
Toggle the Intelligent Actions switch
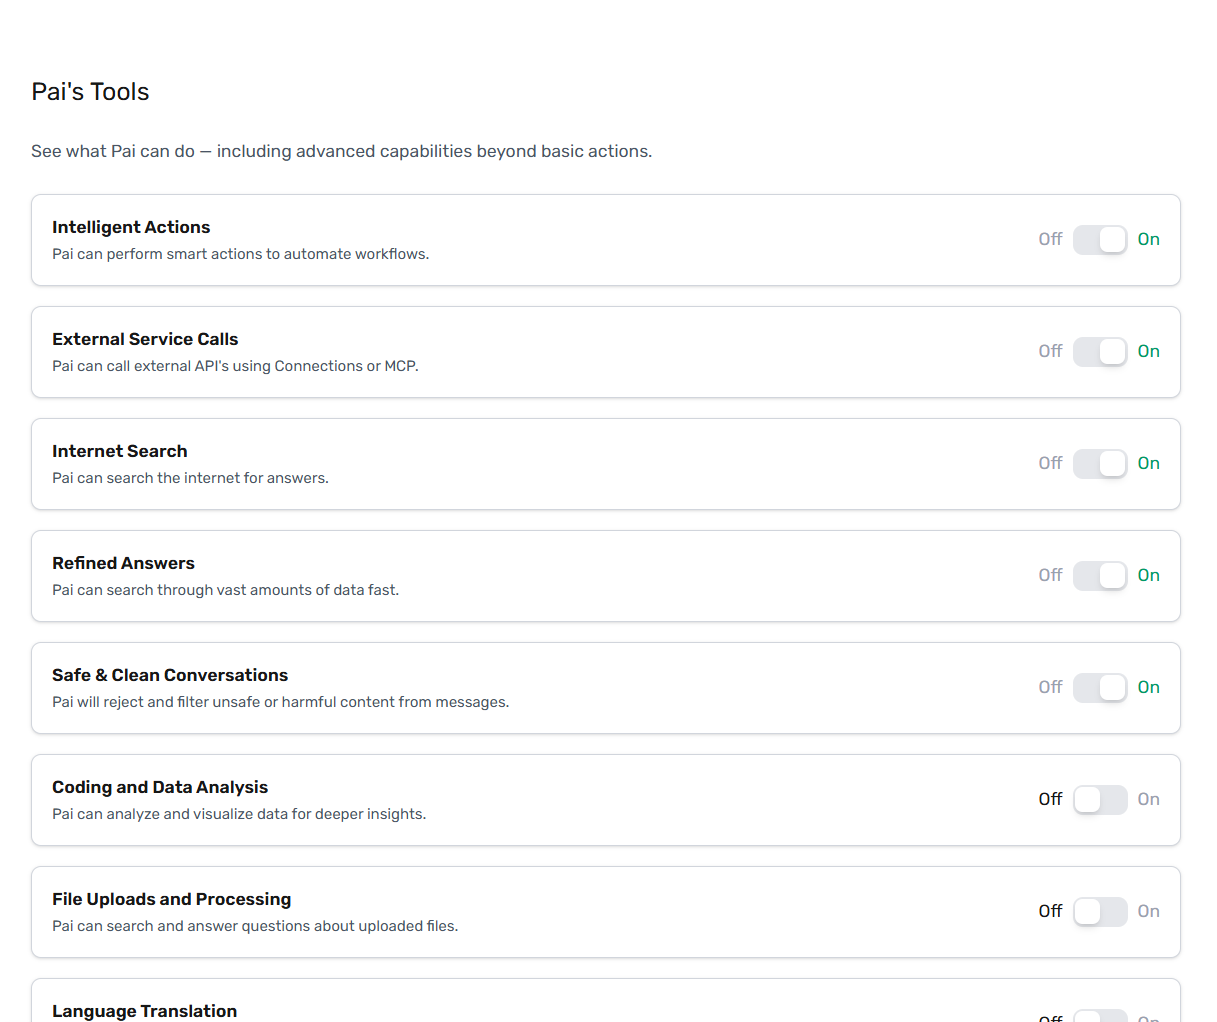pyautogui.click(x=1100, y=240)
